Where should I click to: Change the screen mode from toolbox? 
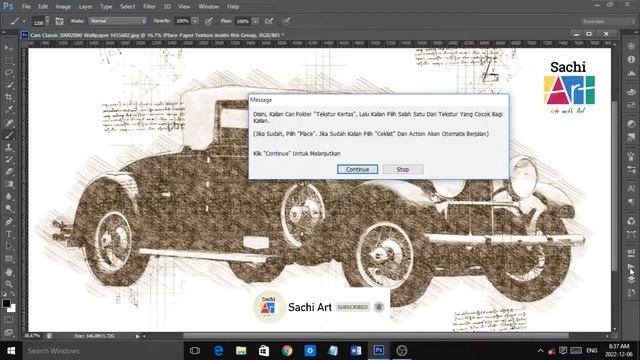9,332
